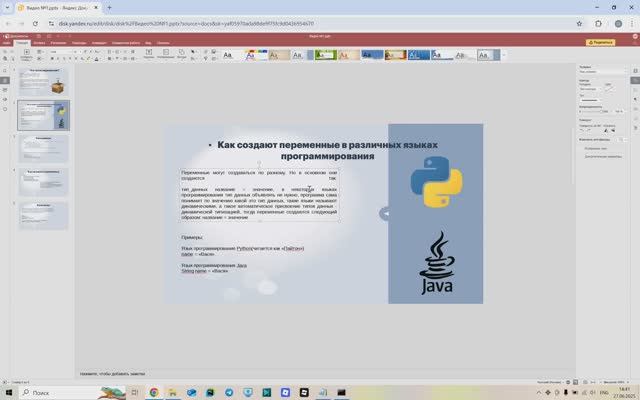
Task: Open the language selector in status bar
Action: click(549, 382)
